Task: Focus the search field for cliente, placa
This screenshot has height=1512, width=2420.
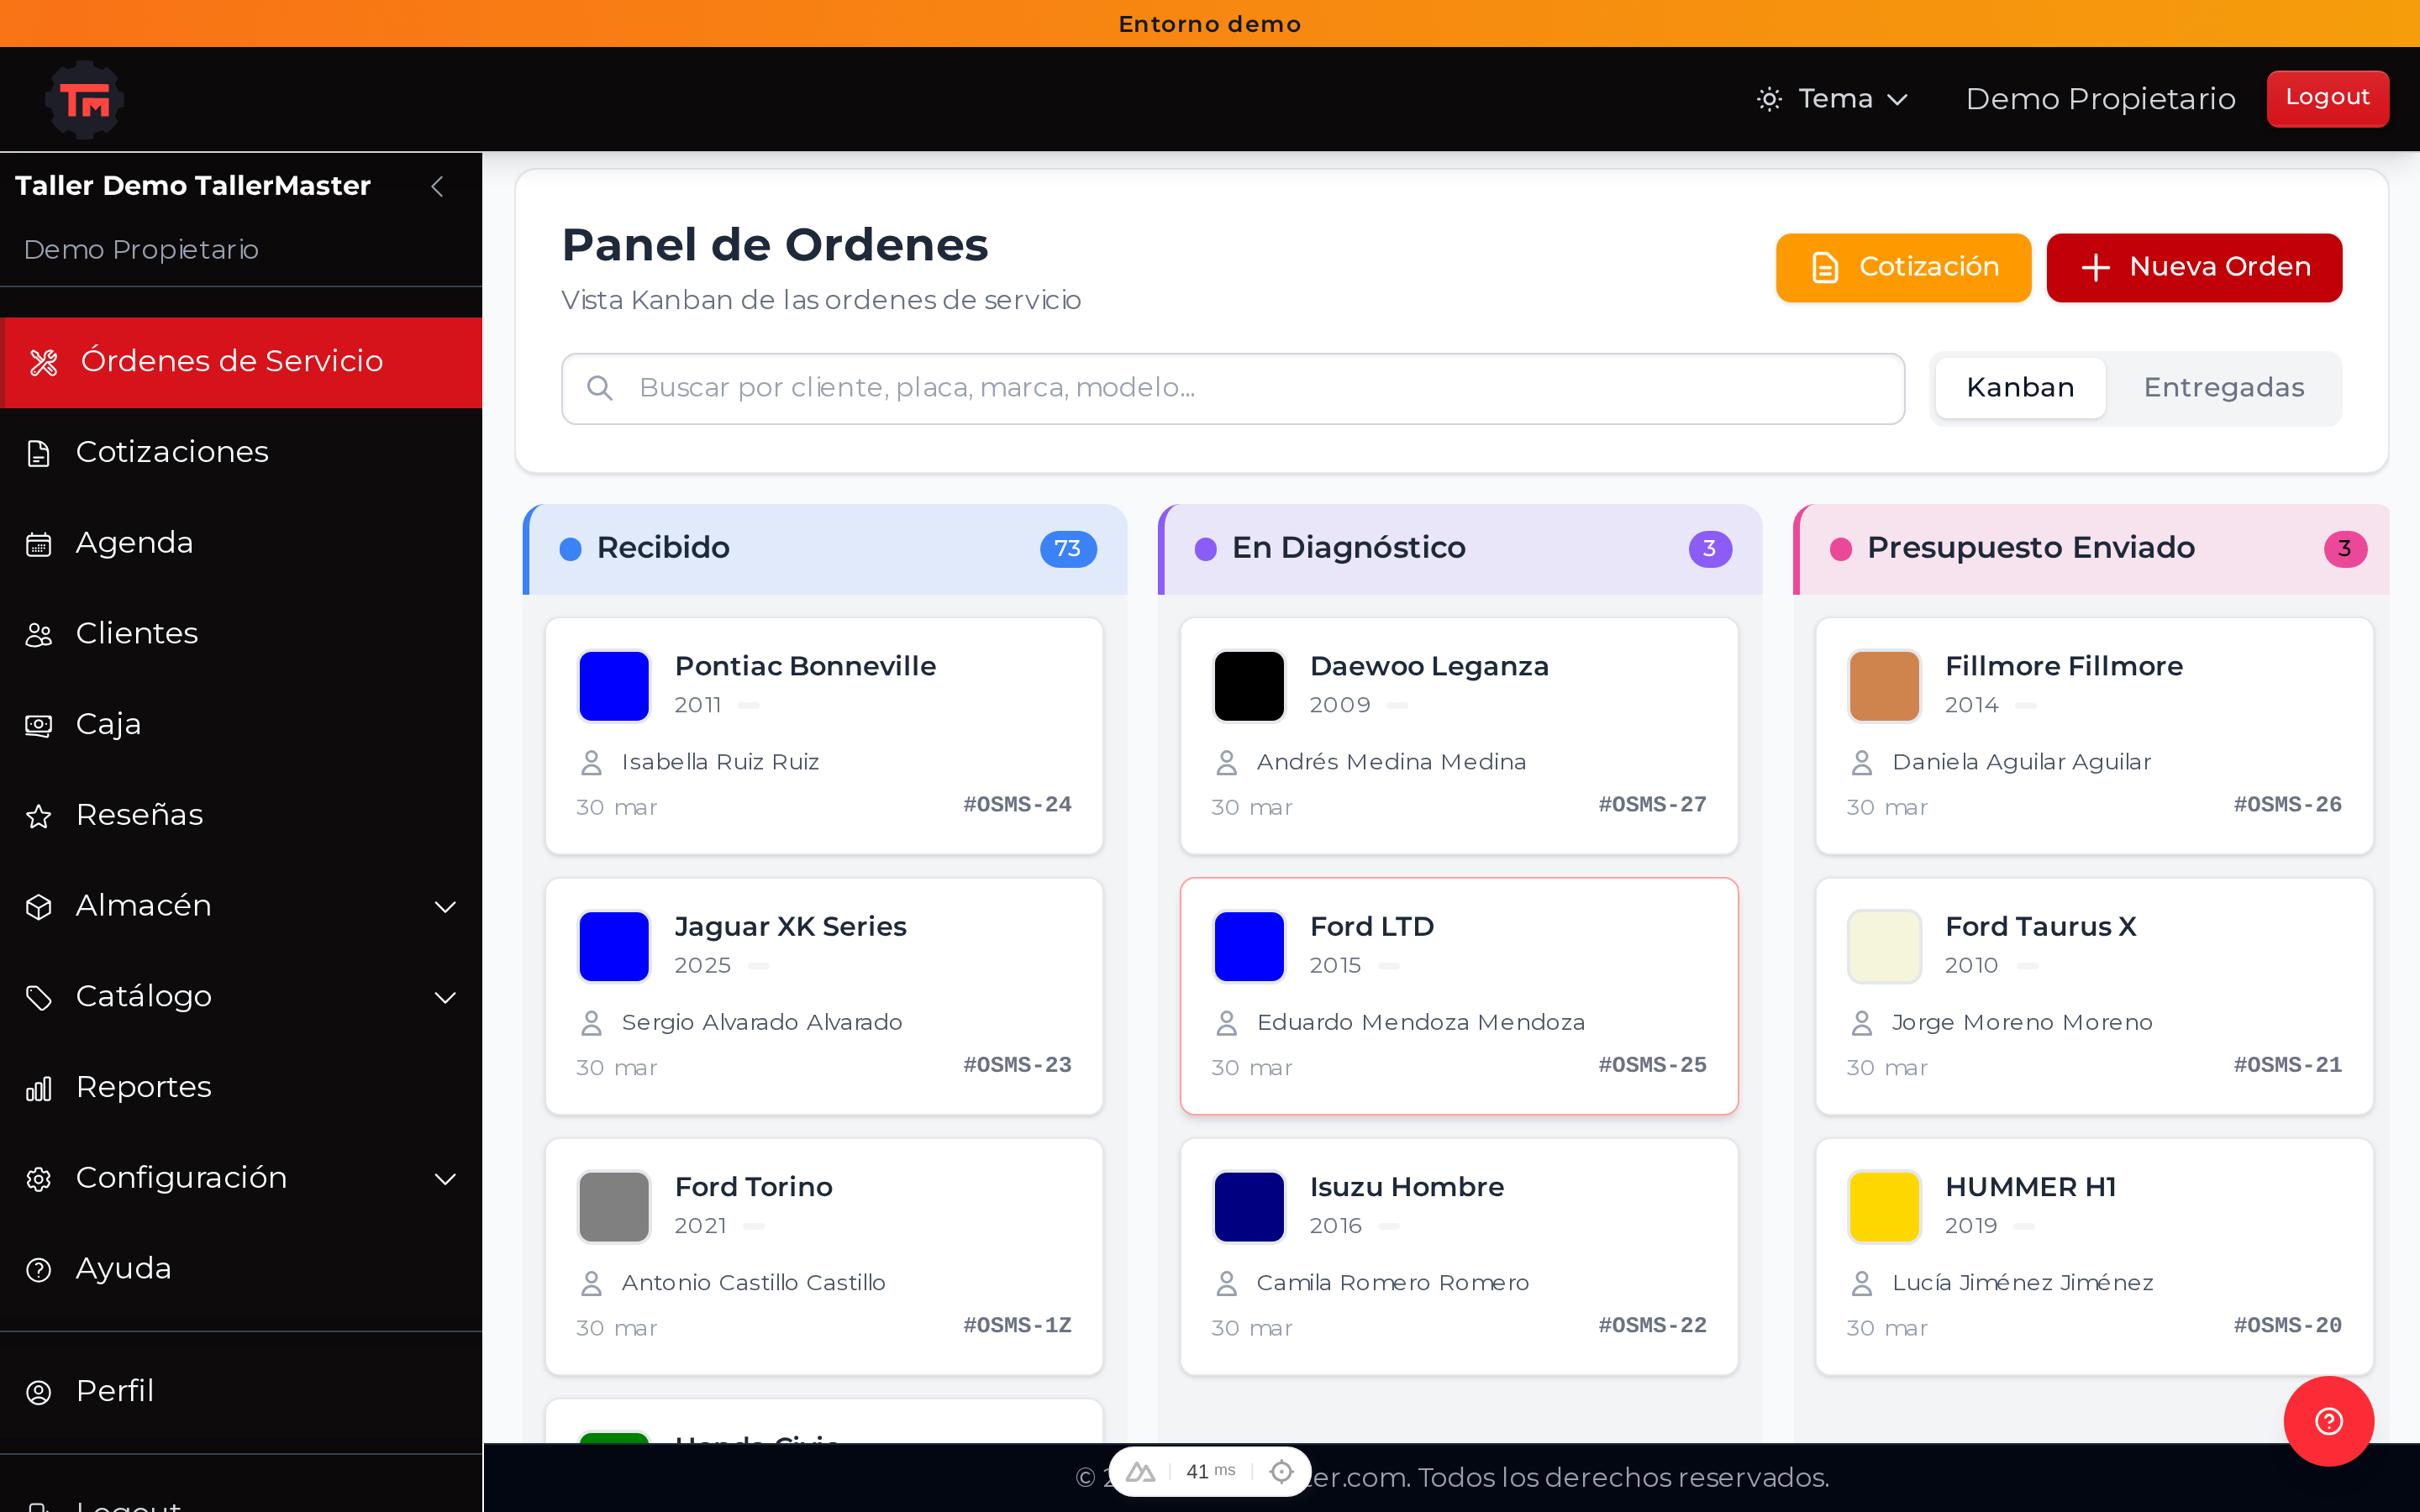Action: pos(1232,388)
